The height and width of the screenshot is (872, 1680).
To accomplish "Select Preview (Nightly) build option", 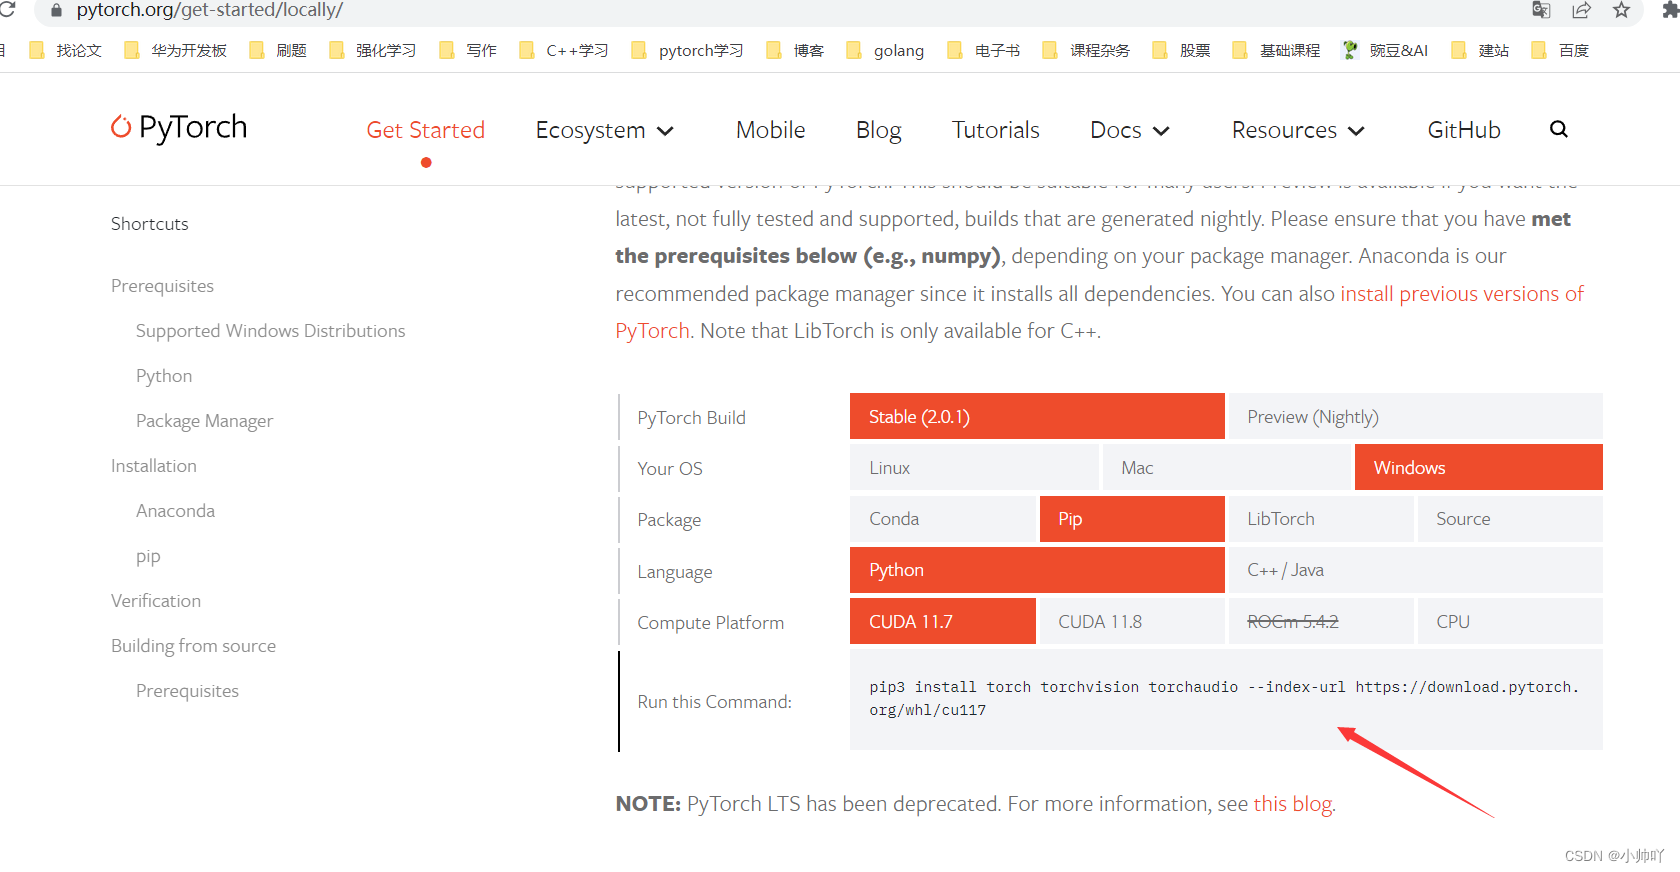I will pos(1415,416).
